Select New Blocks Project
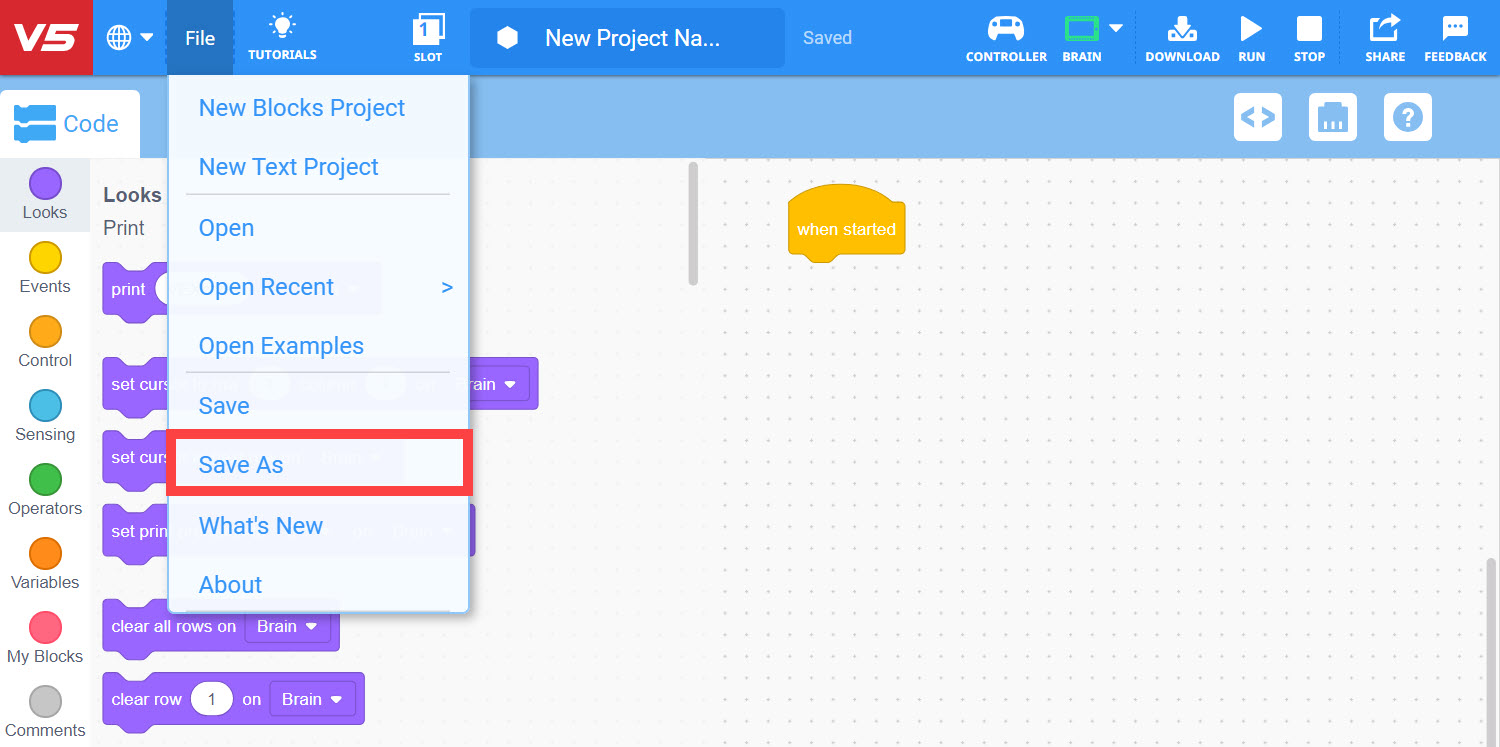Viewport: 1500px width, 747px height. pos(302,107)
